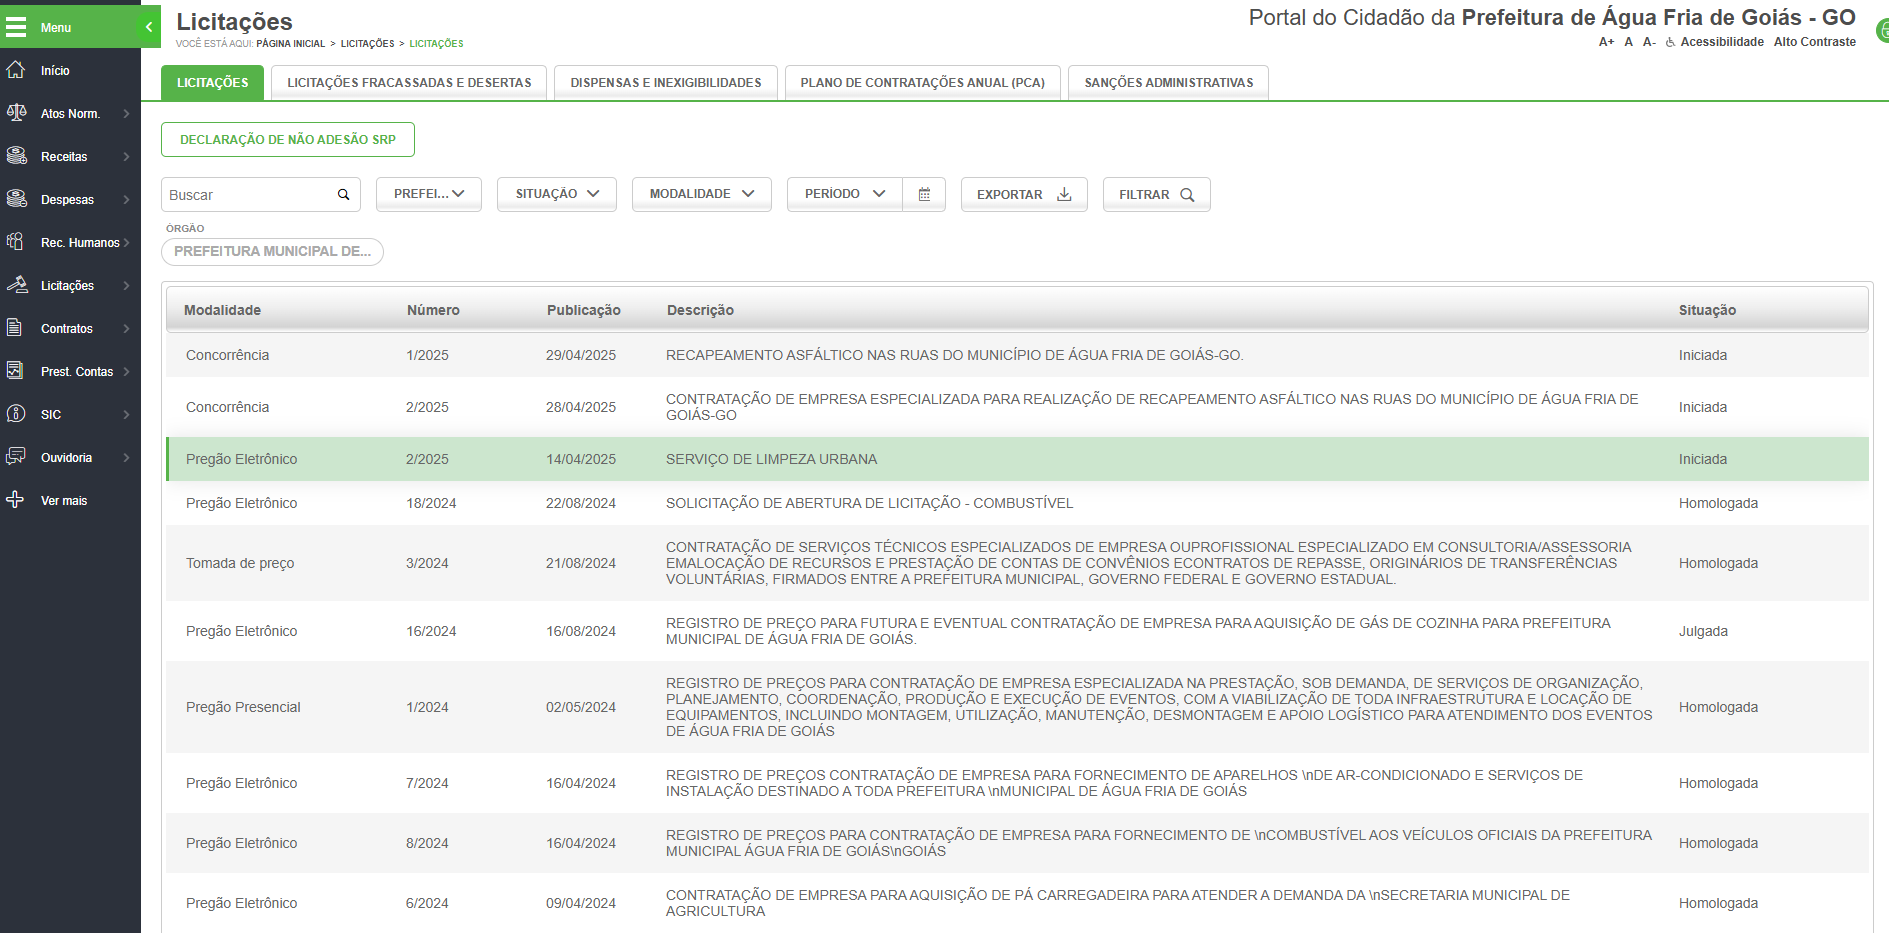Image resolution: width=1889 pixels, height=933 pixels.
Task: Open the calendar icon next to Período
Action: coord(924,194)
